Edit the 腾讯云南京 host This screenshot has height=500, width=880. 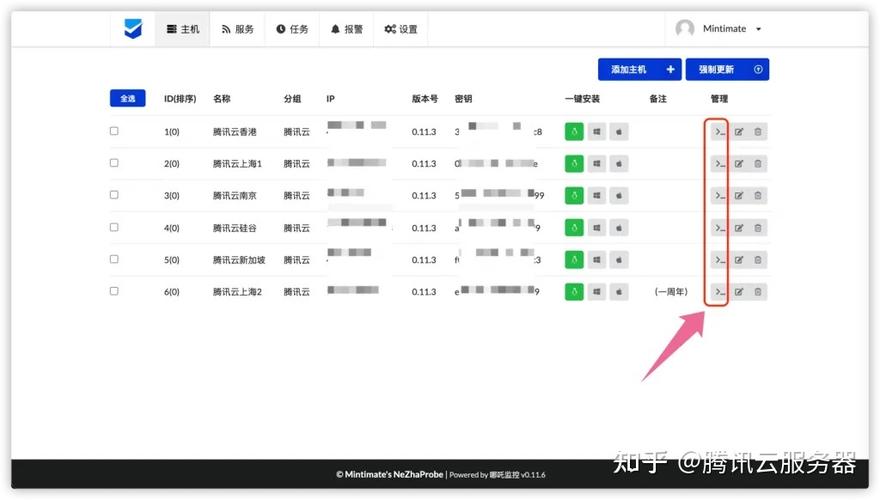click(739, 196)
